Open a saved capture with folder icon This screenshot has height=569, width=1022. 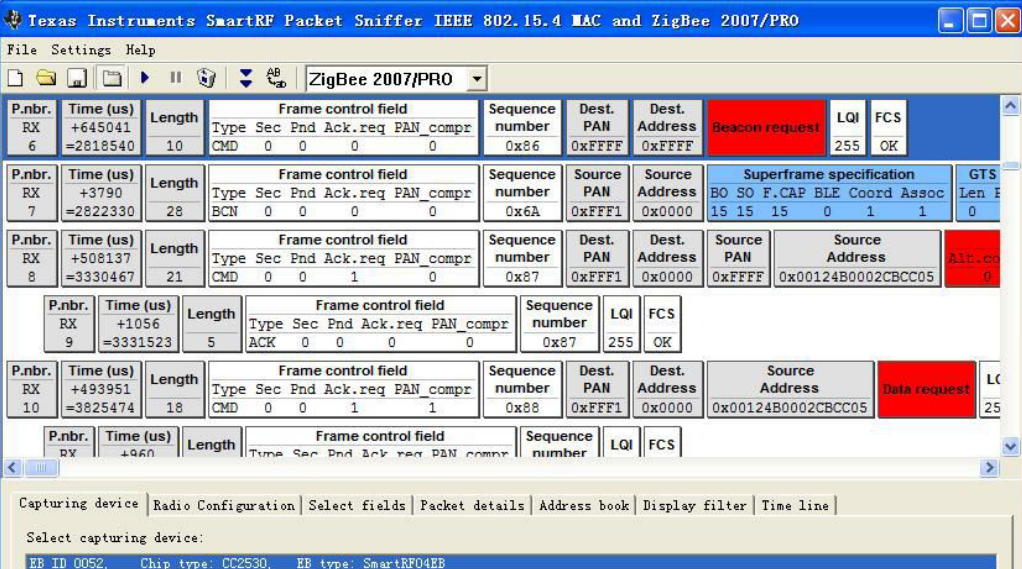pyautogui.click(x=46, y=79)
